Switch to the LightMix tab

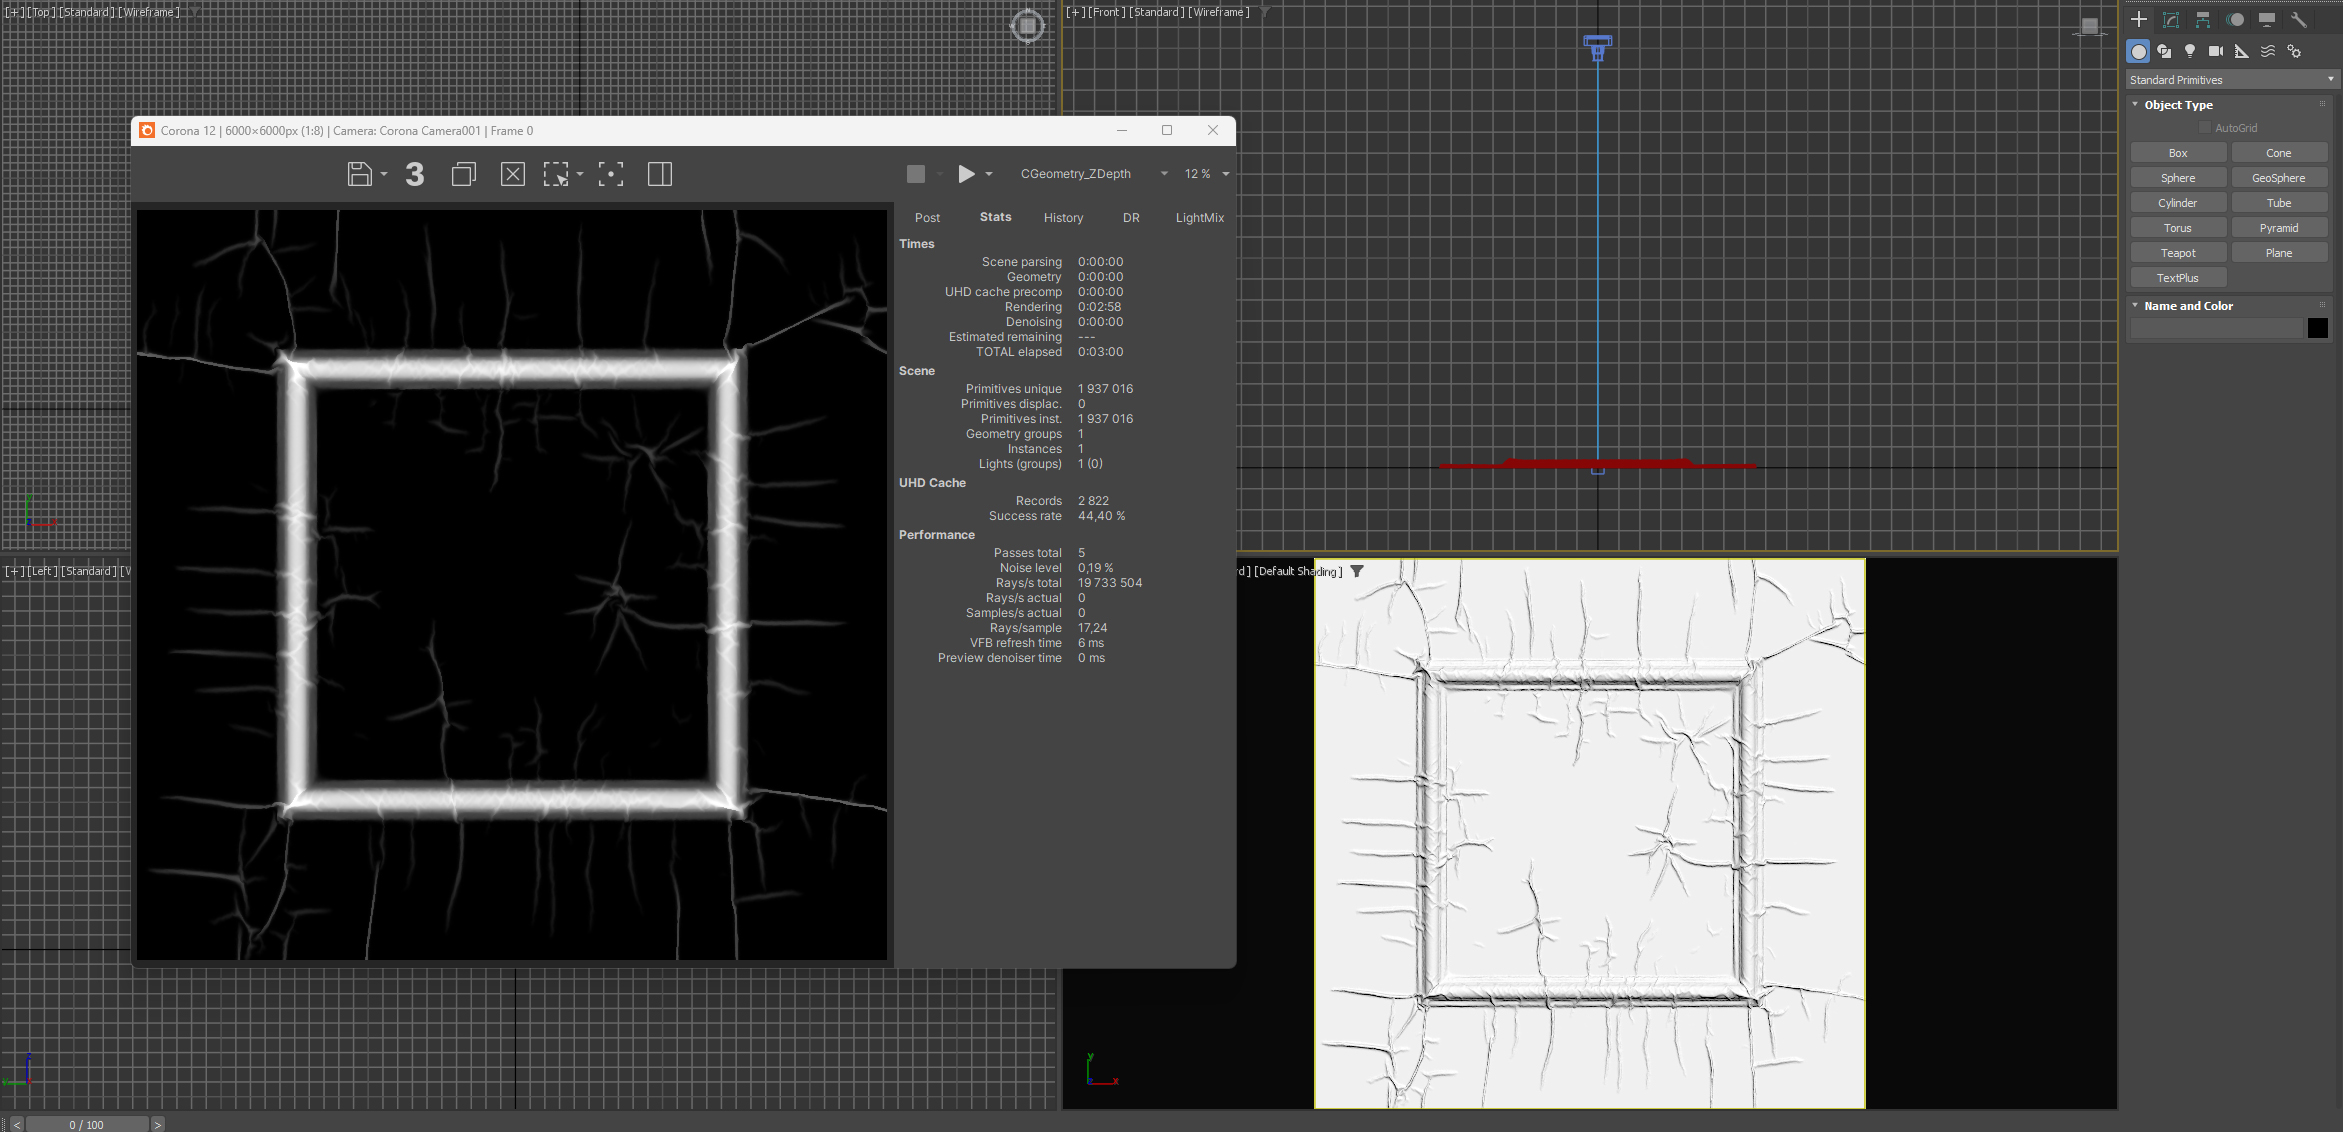(x=1199, y=218)
